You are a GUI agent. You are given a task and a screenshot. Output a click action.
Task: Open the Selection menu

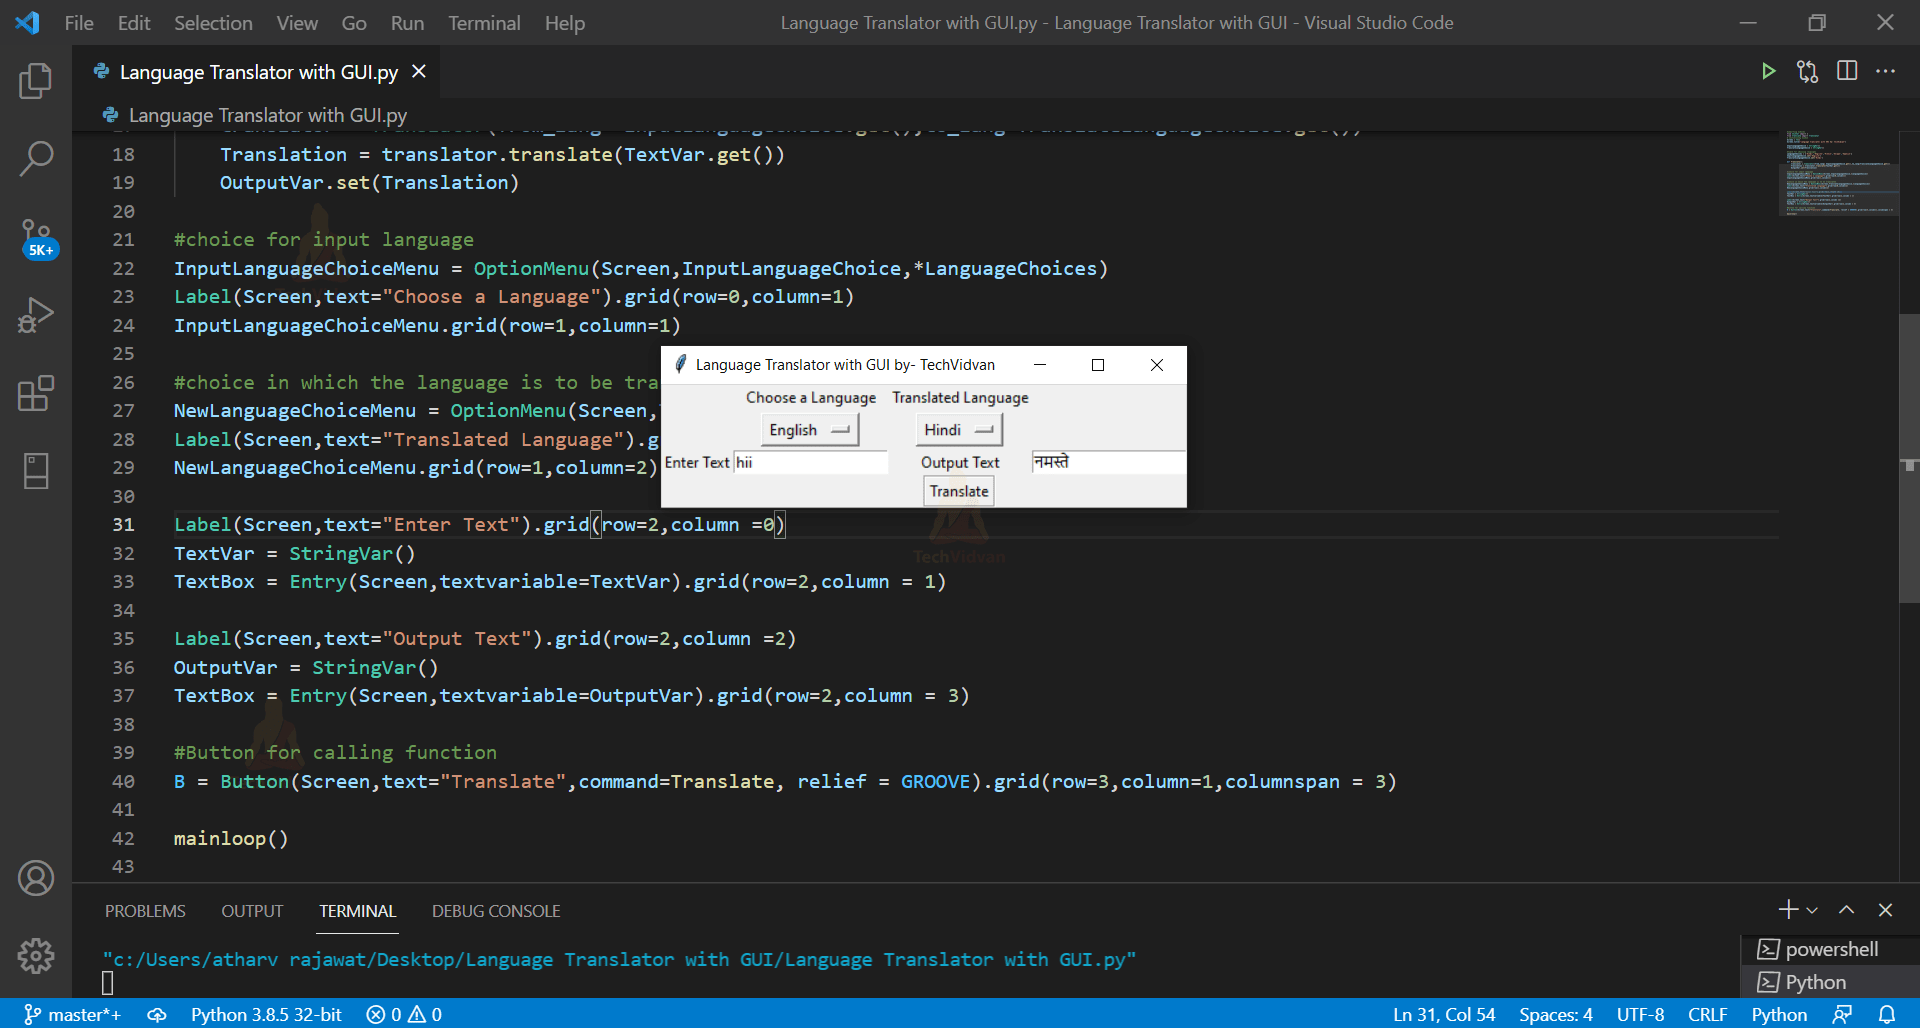click(x=213, y=22)
